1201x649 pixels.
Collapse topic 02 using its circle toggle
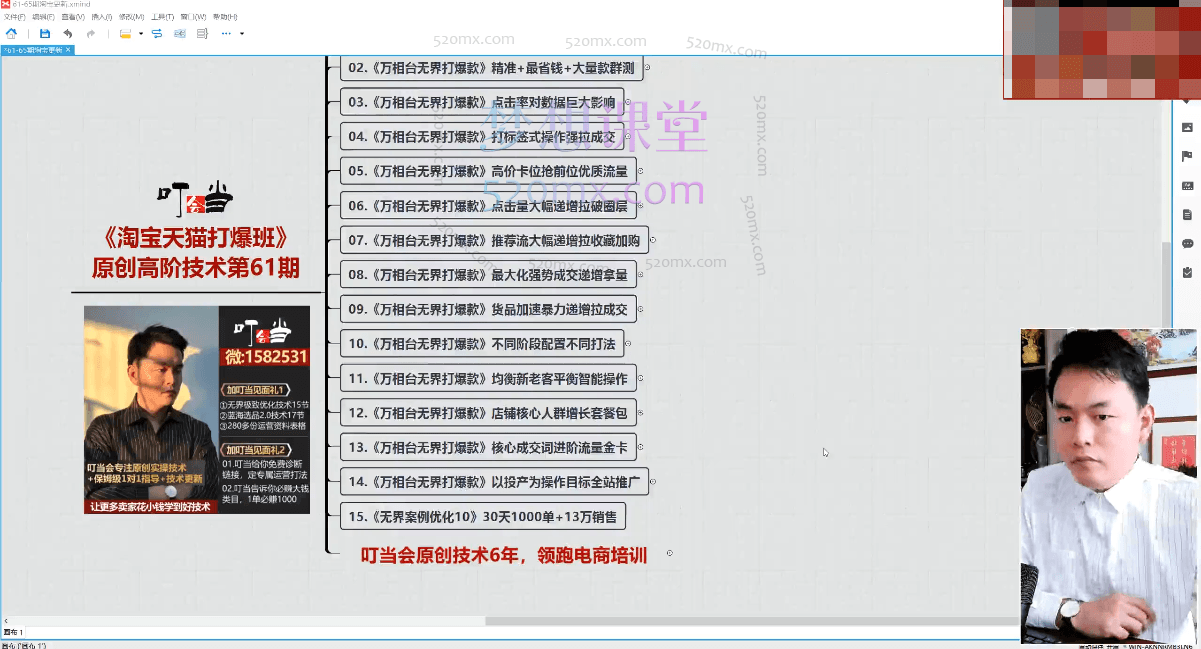[646, 69]
